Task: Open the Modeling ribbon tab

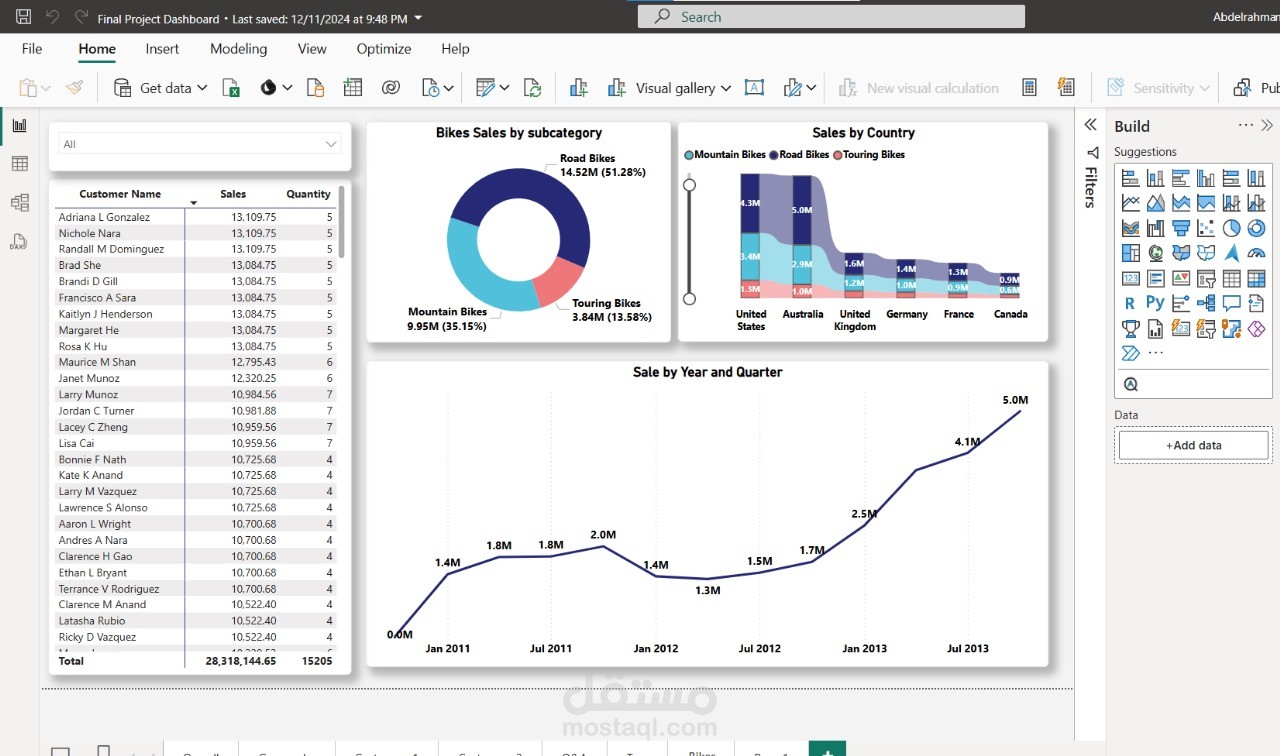Action: tap(238, 48)
